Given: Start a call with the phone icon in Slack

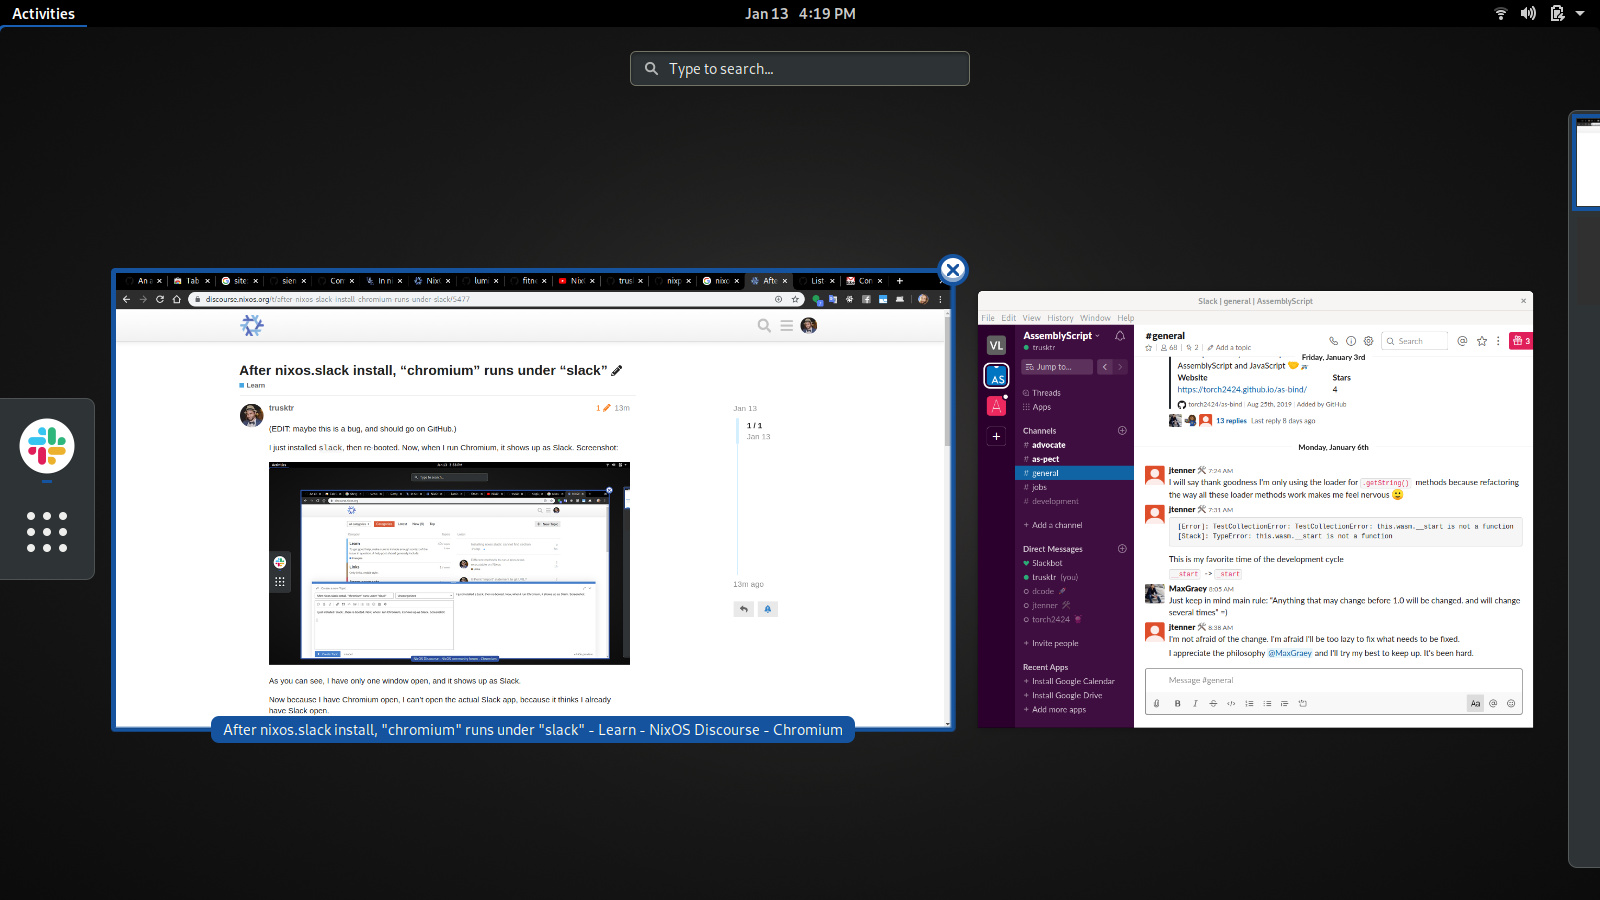Looking at the screenshot, I should [x=1333, y=341].
